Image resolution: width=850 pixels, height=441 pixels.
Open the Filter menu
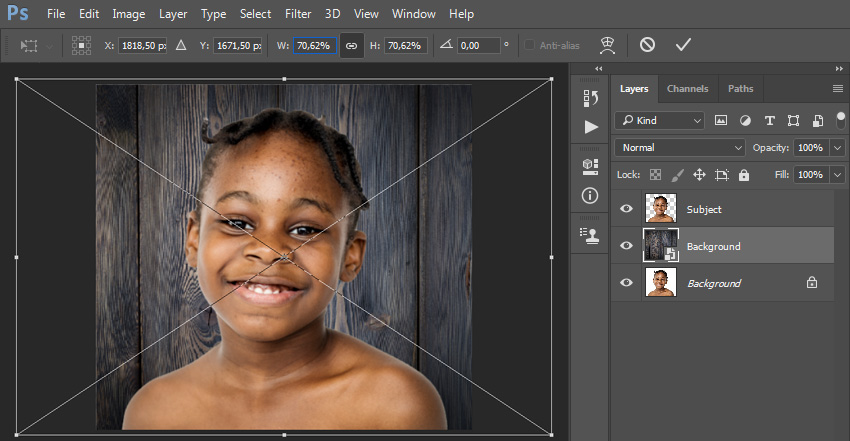(298, 14)
